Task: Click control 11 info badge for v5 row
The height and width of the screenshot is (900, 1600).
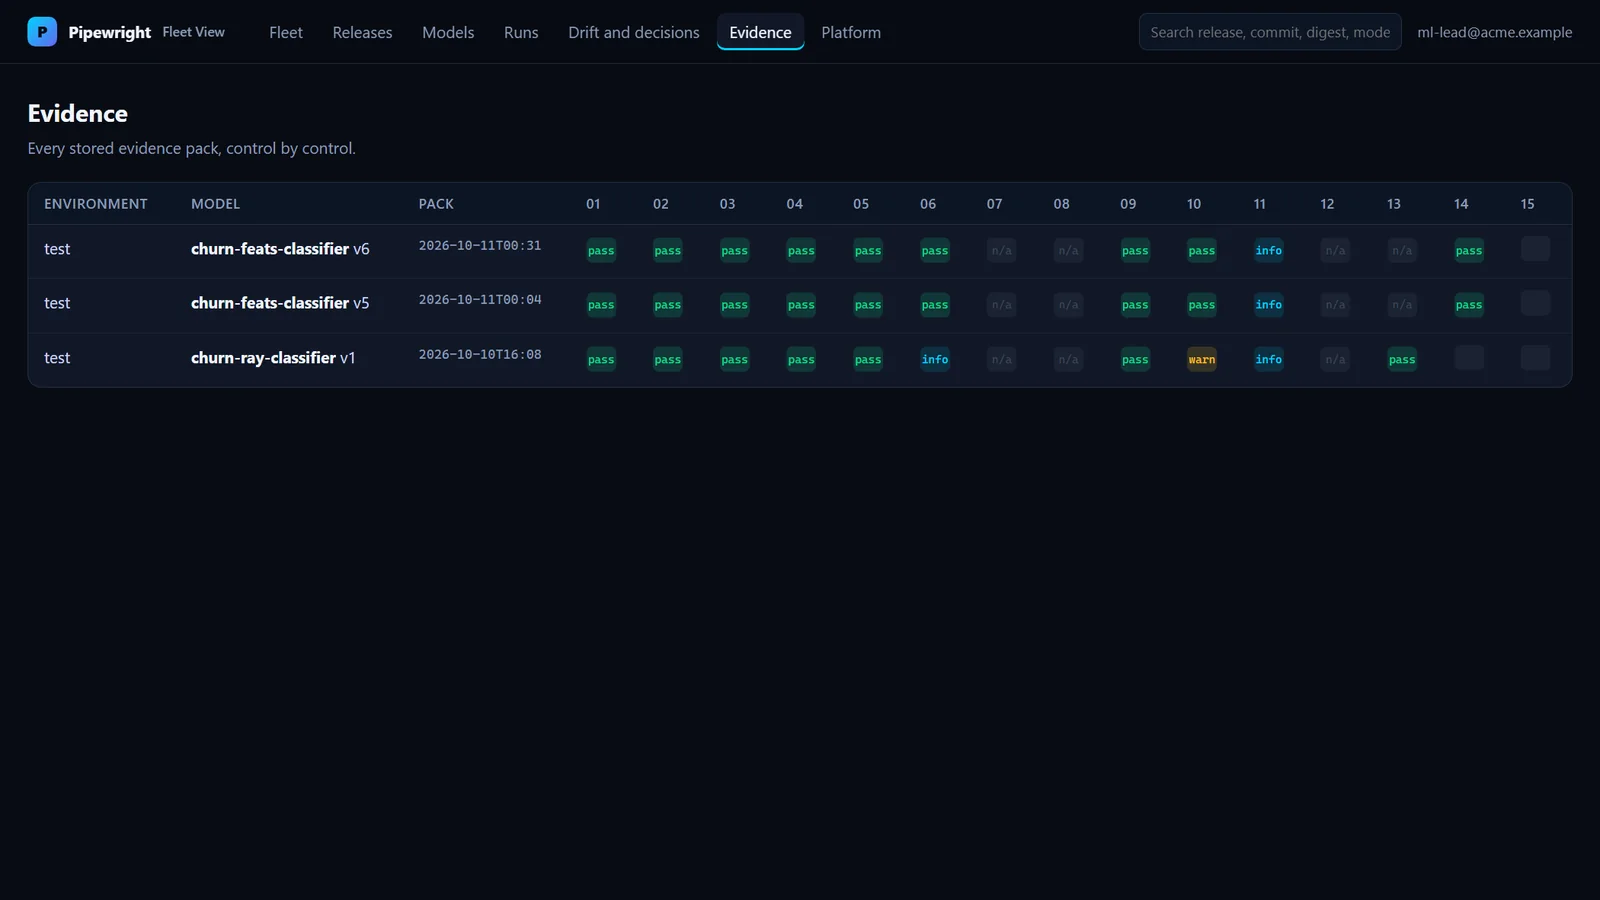Action: 1268,304
